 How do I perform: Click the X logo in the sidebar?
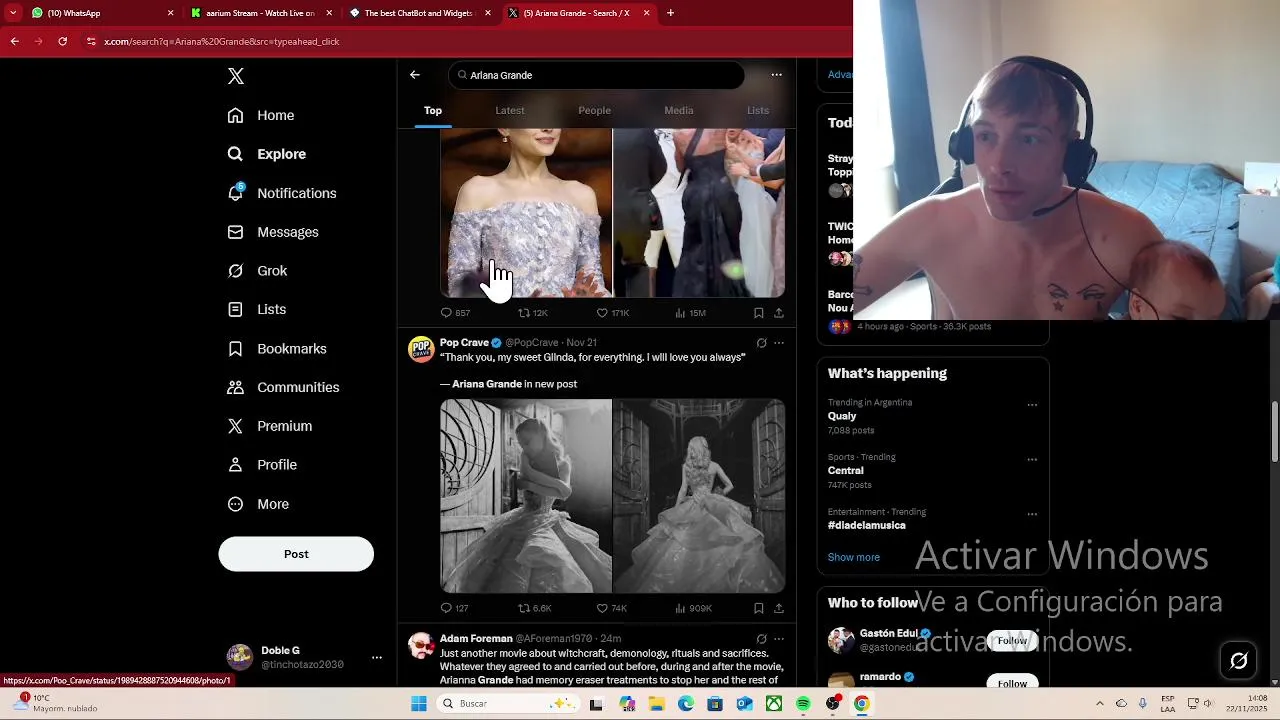click(x=236, y=76)
